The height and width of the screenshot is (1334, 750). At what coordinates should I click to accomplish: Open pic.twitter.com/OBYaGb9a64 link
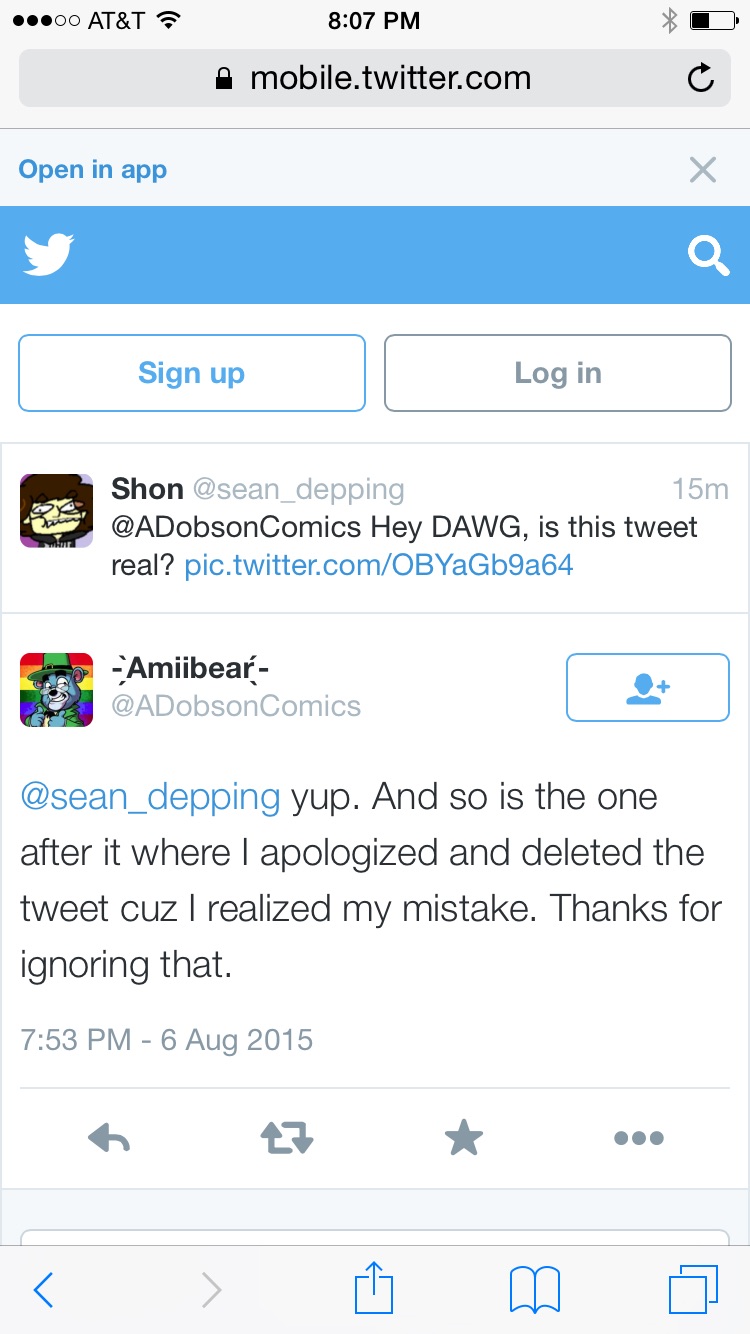pos(379,565)
